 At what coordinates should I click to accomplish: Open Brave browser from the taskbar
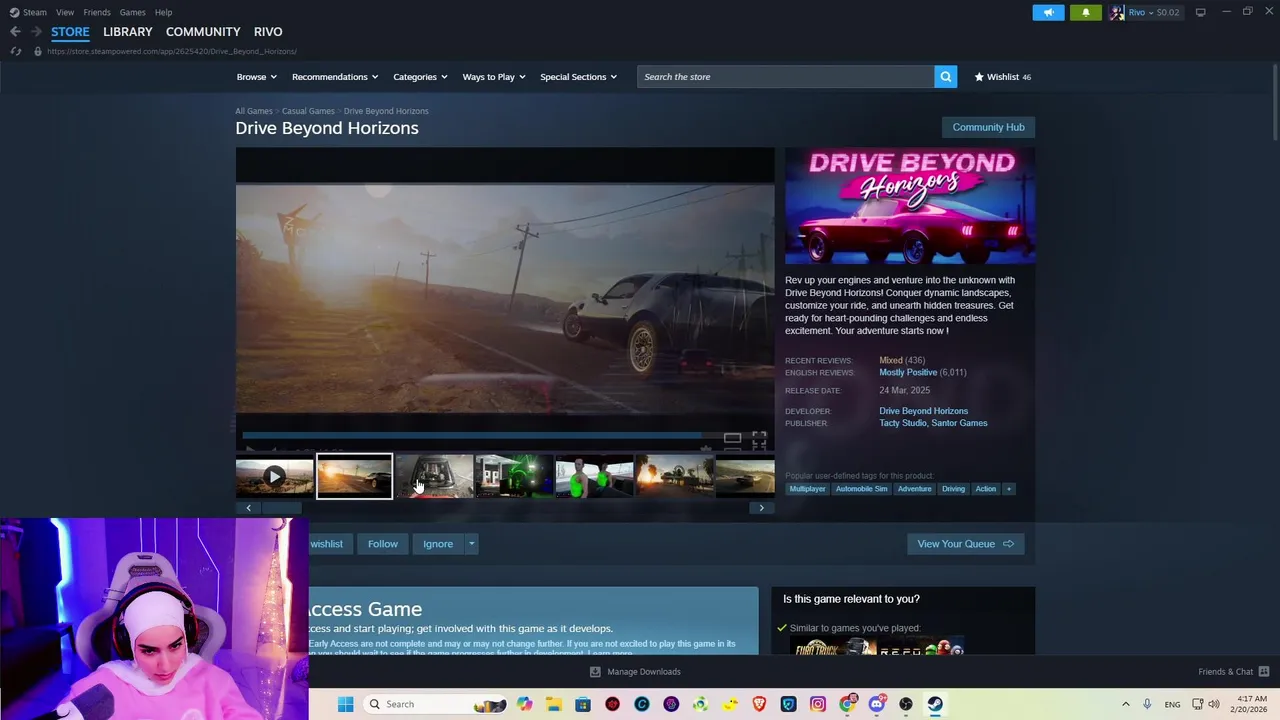tap(759, 704)
